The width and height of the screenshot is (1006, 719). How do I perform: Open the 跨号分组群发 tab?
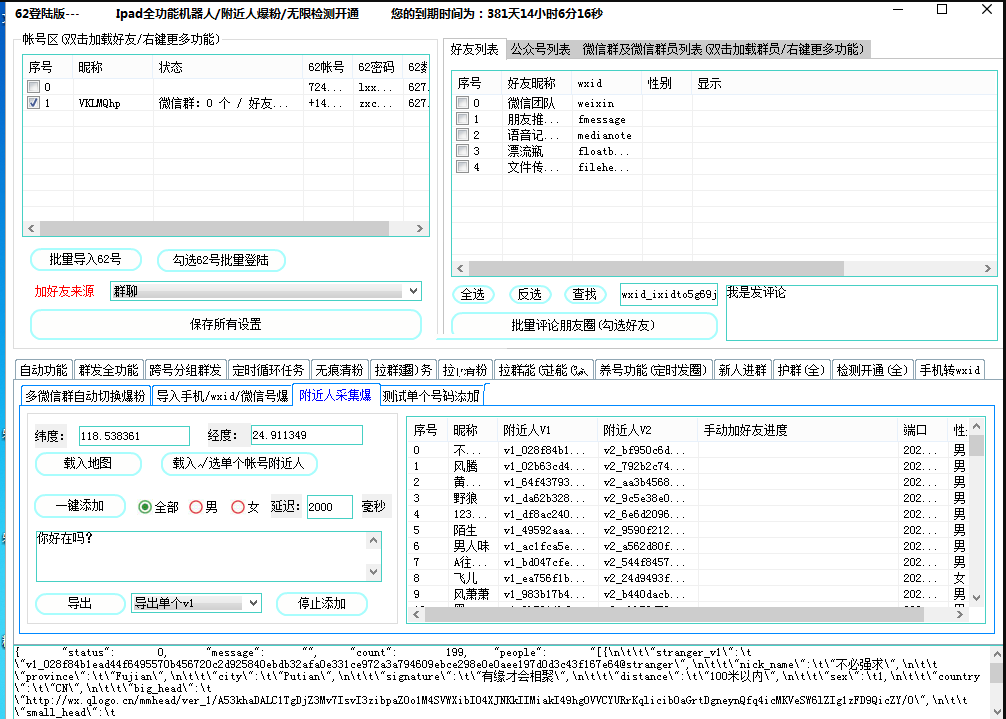(185, 370)
